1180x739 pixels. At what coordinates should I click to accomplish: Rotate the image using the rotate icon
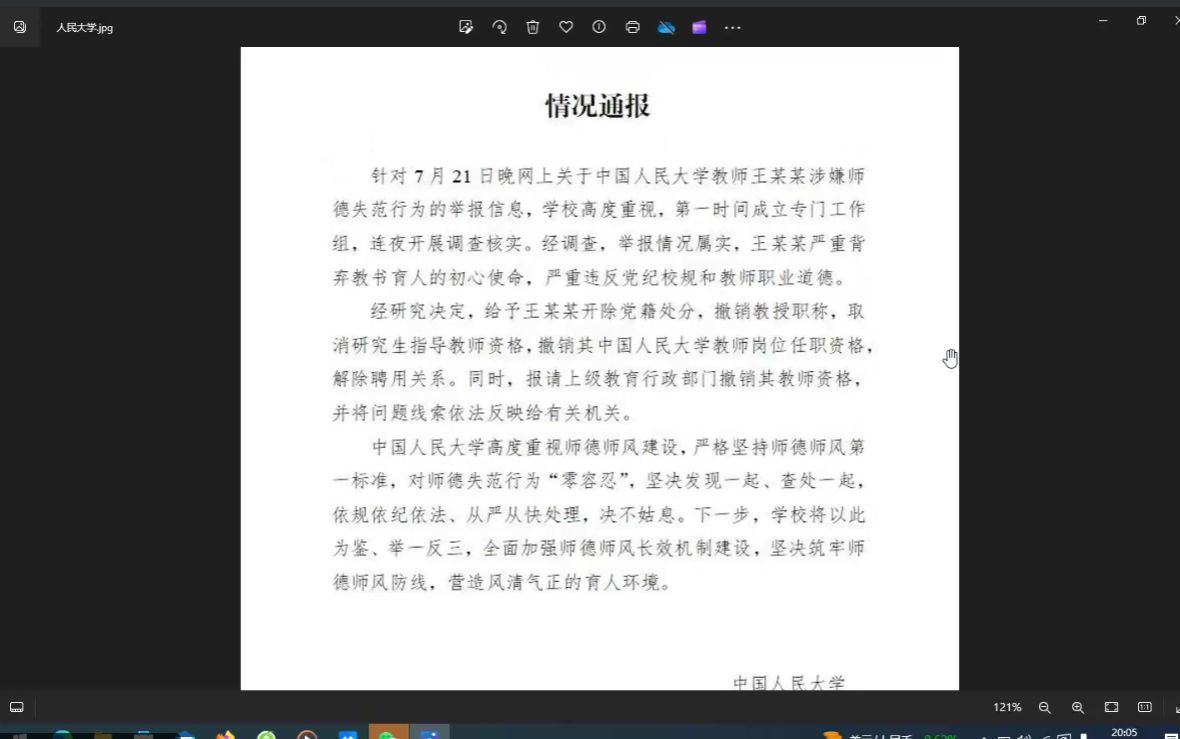(499, 27)
